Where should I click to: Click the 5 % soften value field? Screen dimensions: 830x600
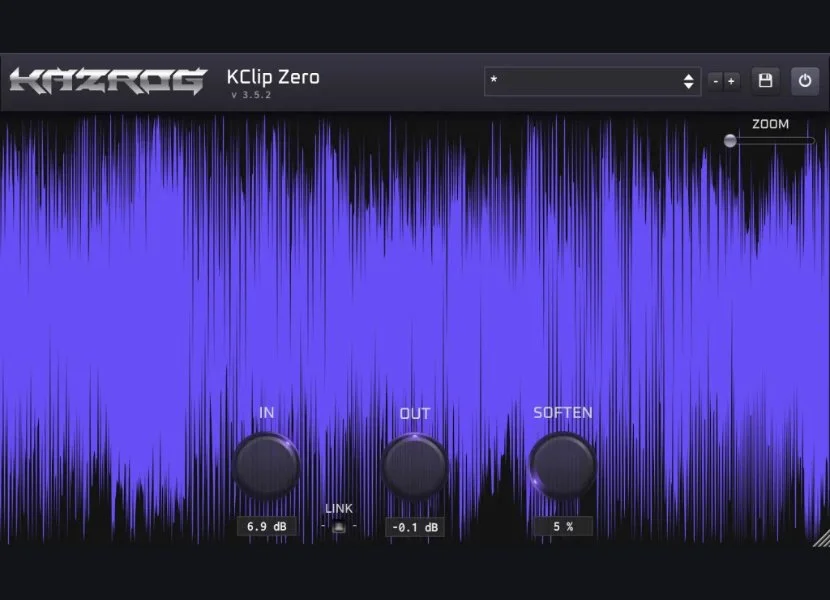tap(563, 526)
